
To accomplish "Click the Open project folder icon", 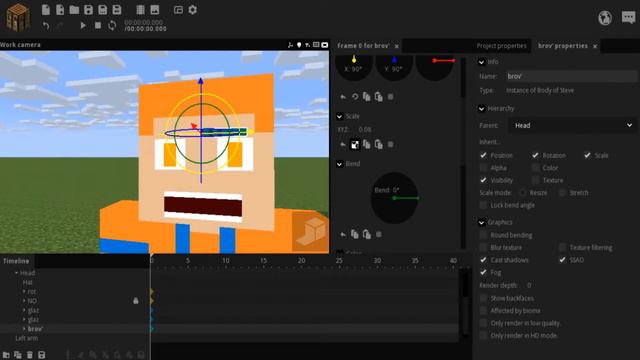I will (x=74, y=9).
